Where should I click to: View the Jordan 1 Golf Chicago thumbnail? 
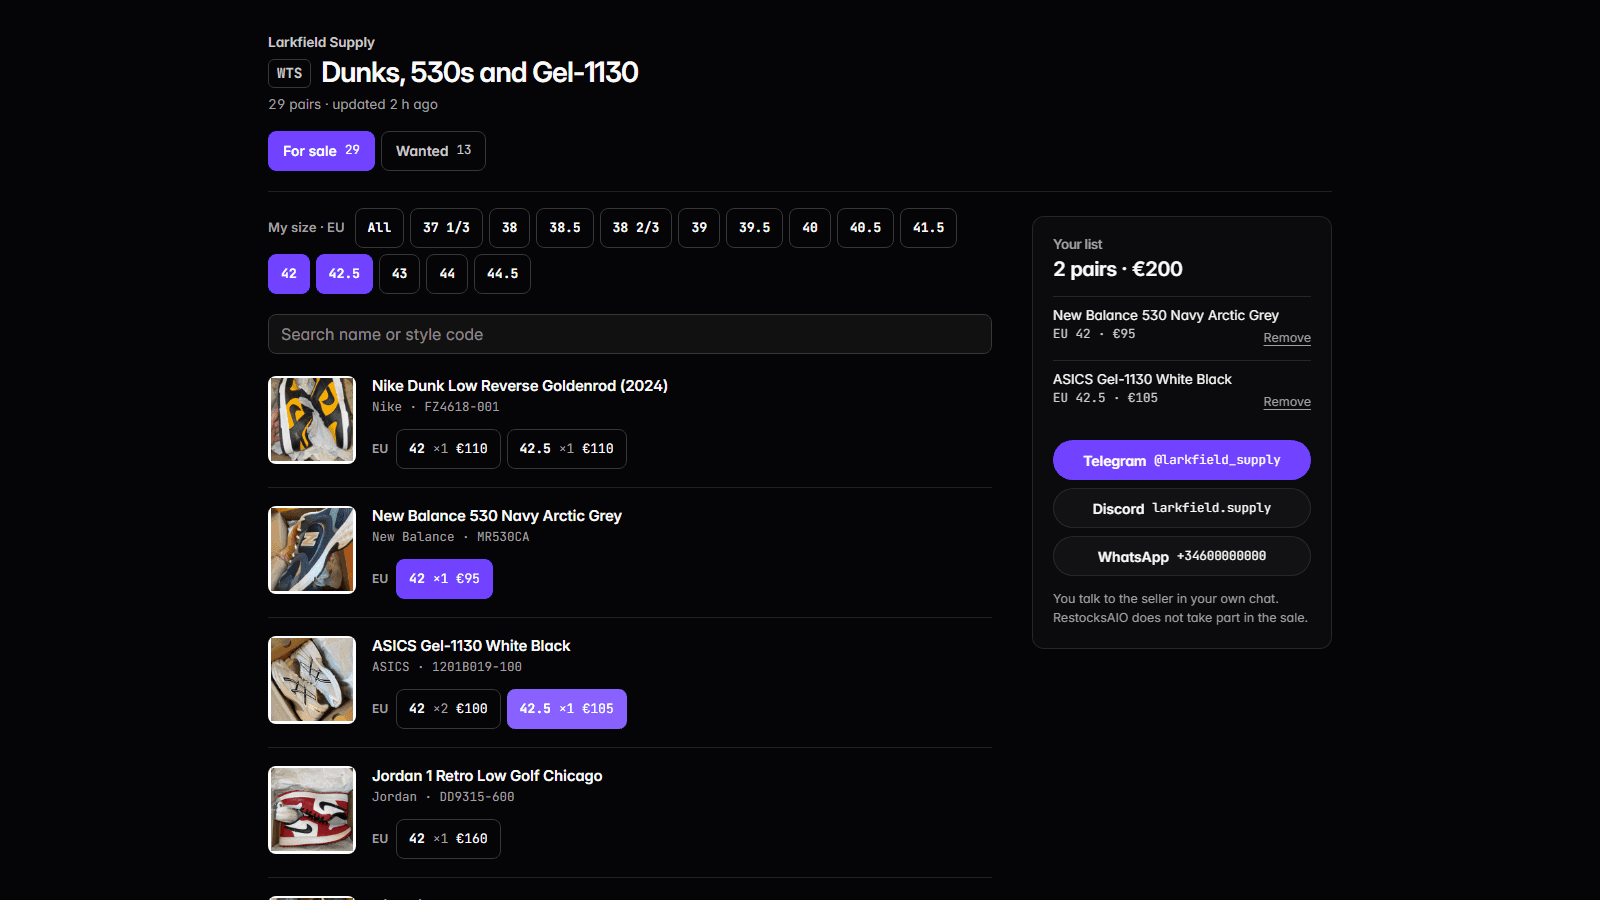click(x=312, y=810)
